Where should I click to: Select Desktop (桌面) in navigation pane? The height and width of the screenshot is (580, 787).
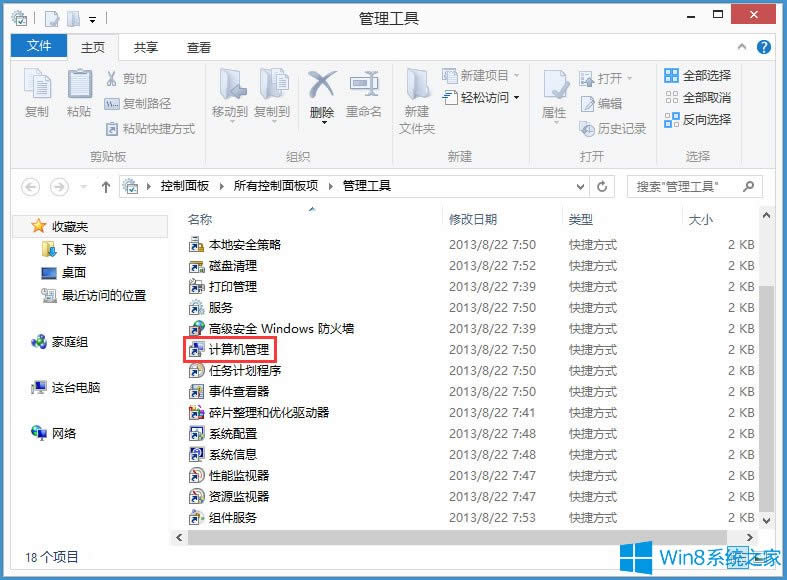64,272
